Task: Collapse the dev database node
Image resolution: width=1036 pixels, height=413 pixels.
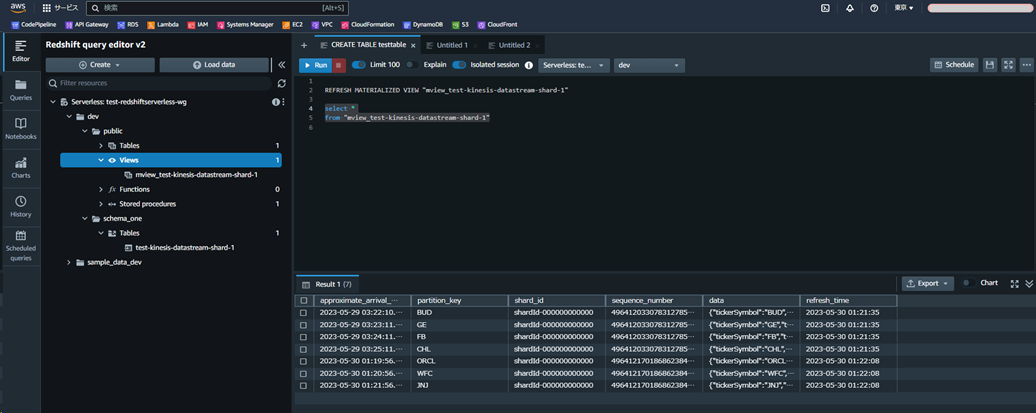Action: (69, 116)
